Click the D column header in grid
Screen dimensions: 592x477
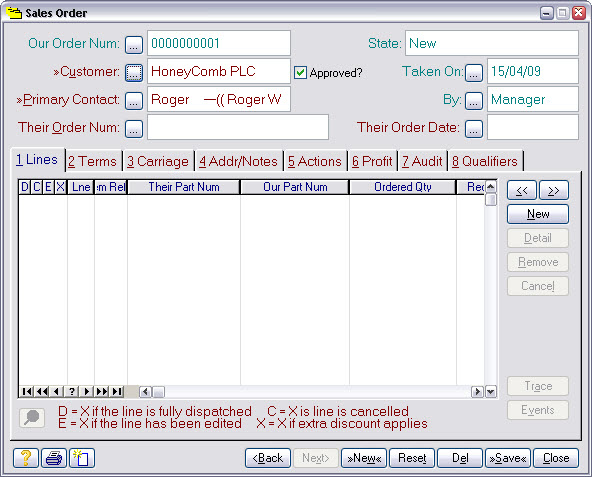pyautogui.click(x=25, y=187)
